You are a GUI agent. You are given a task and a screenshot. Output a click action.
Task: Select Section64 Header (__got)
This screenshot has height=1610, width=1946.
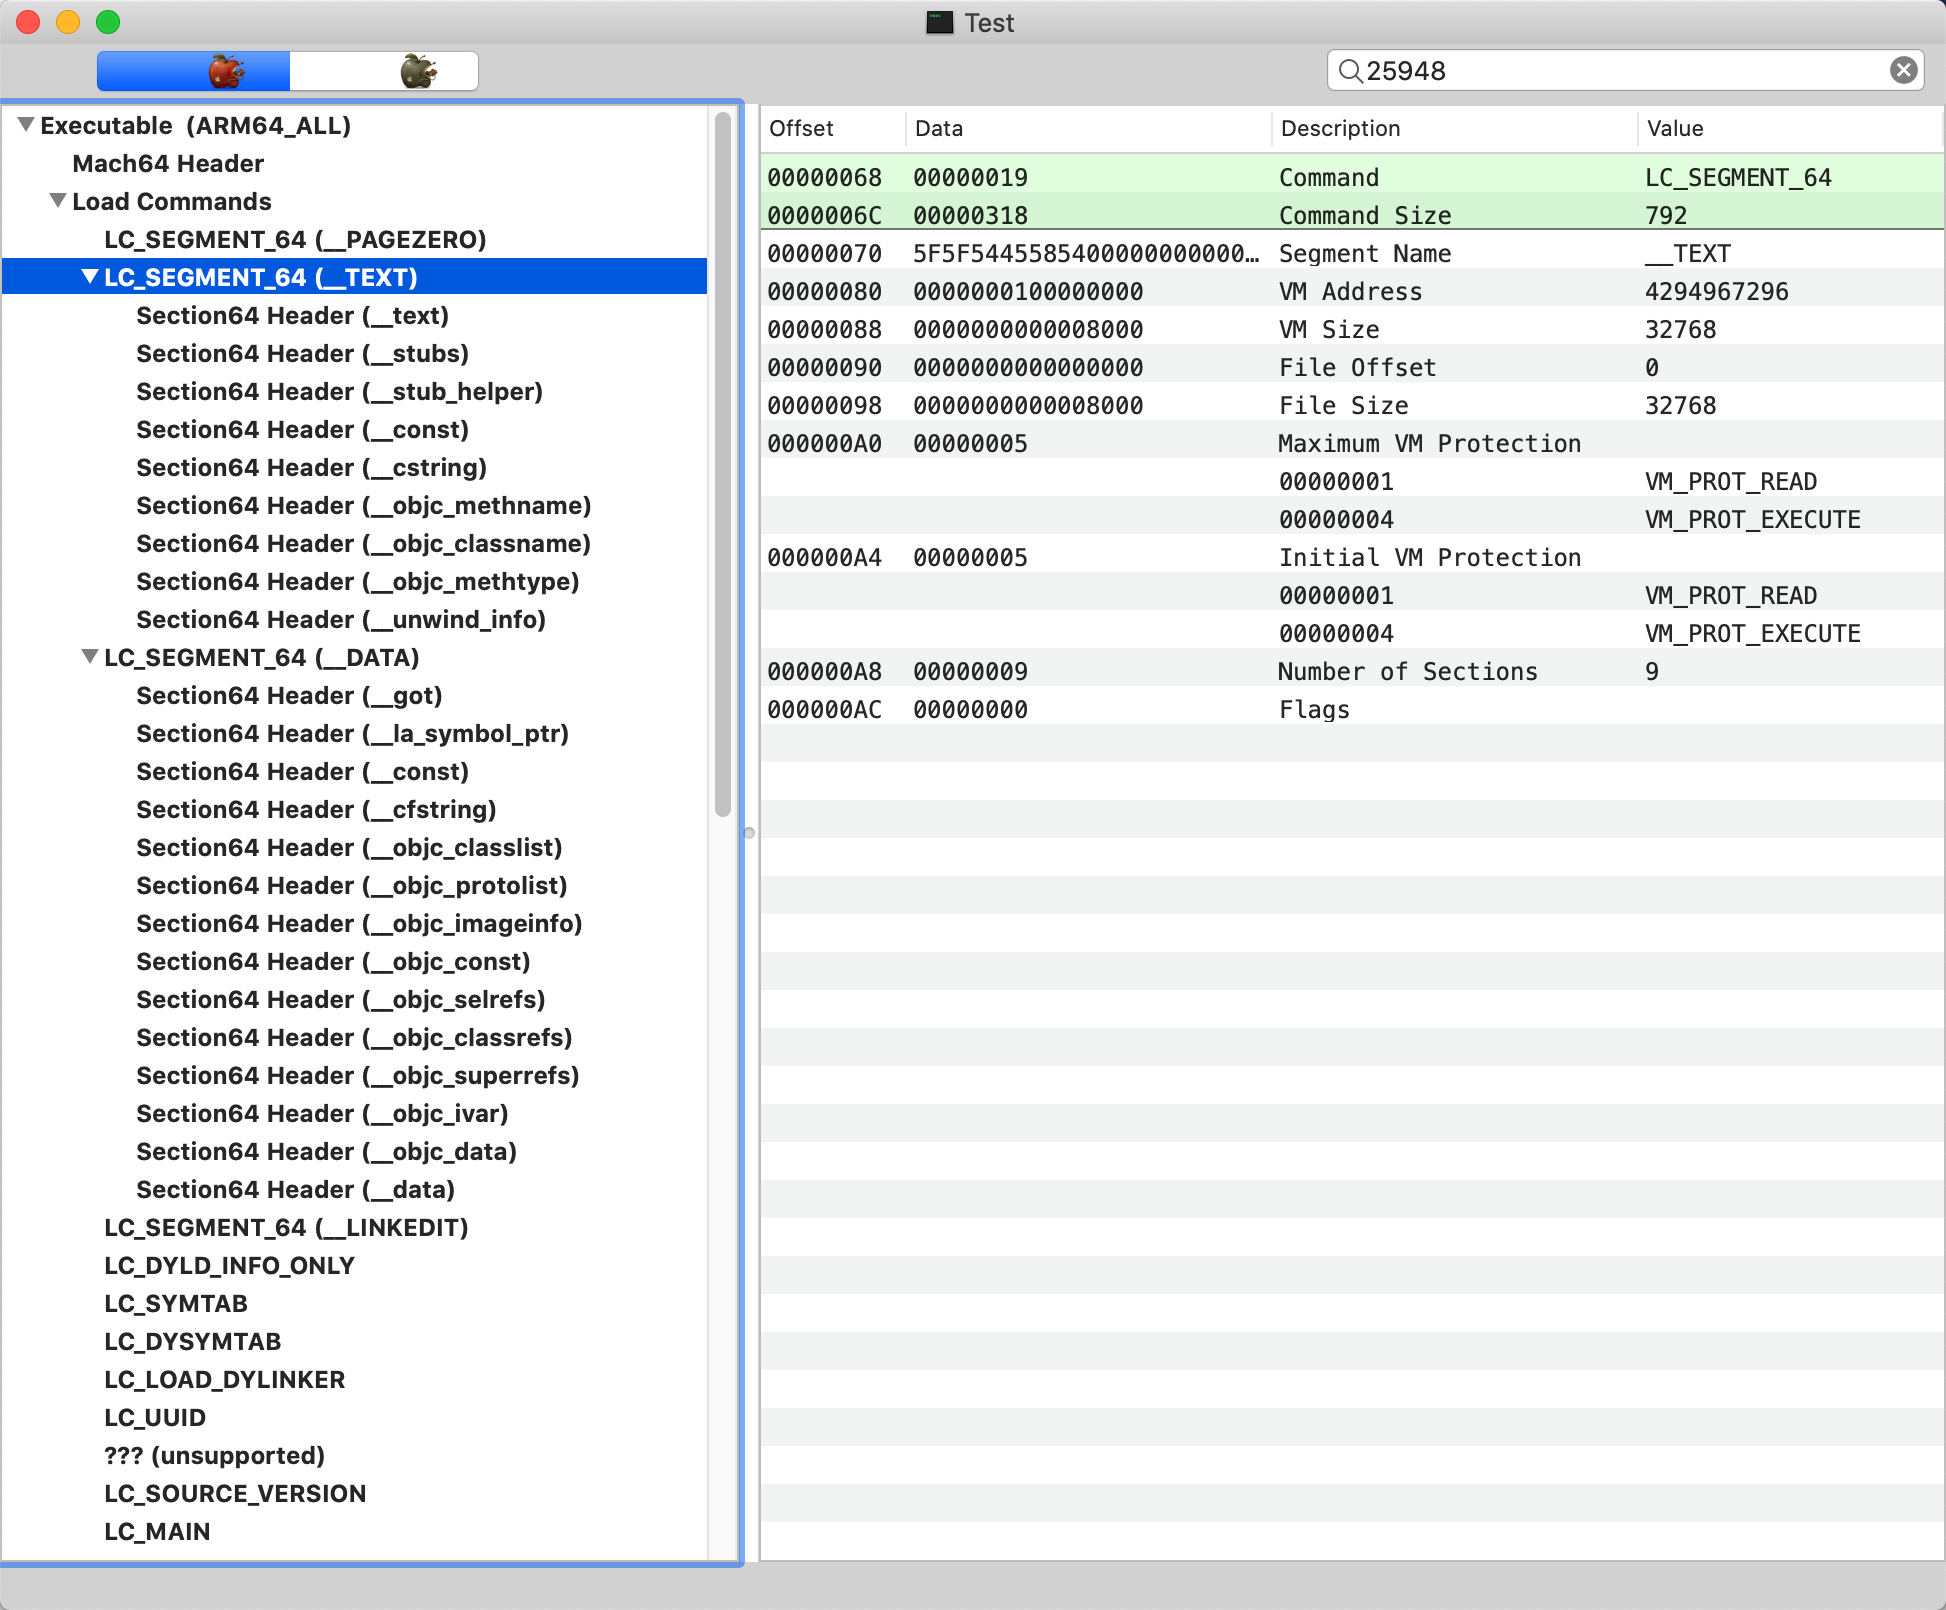(x=289, y=695)
